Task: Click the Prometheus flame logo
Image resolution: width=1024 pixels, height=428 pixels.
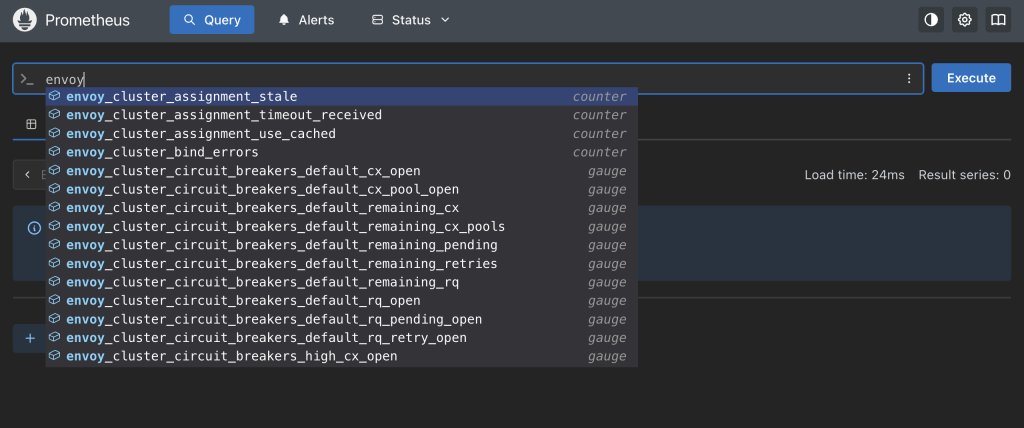Action: click(24, 20)
